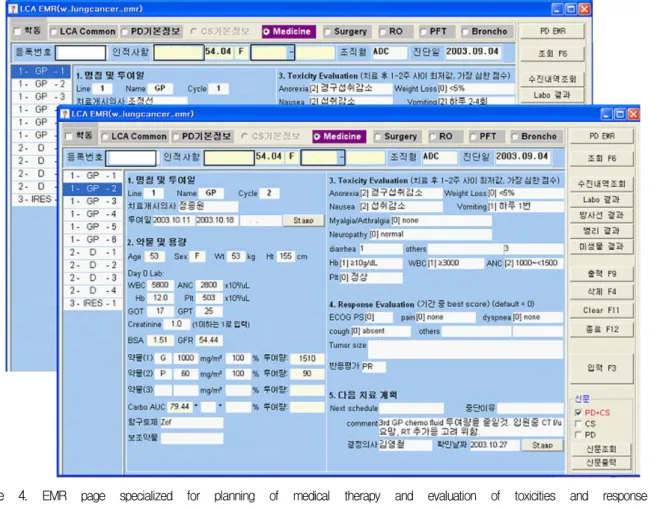Click the 신문출력 button
The height and width of the screenshot is (509, 657).
[602, 462]
